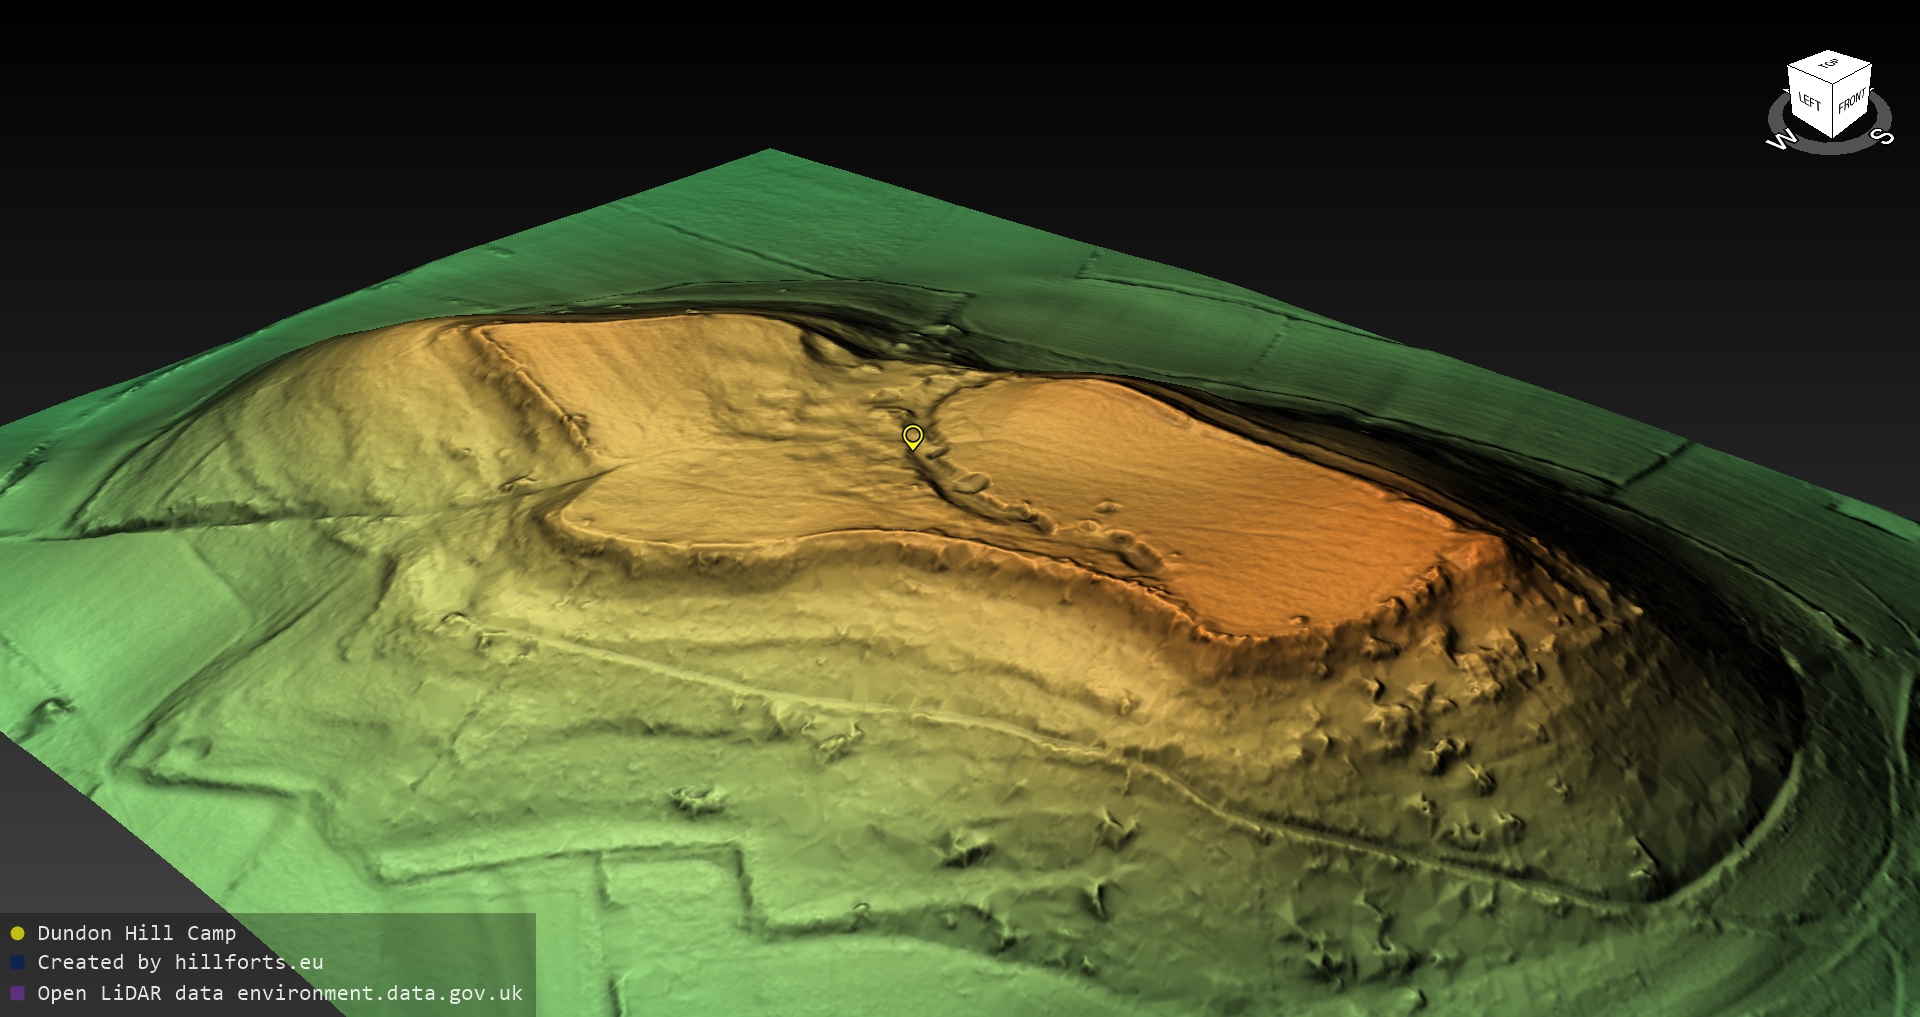Click the S letter on the compass ring

pyautogui.click(x=1883, y=136)
